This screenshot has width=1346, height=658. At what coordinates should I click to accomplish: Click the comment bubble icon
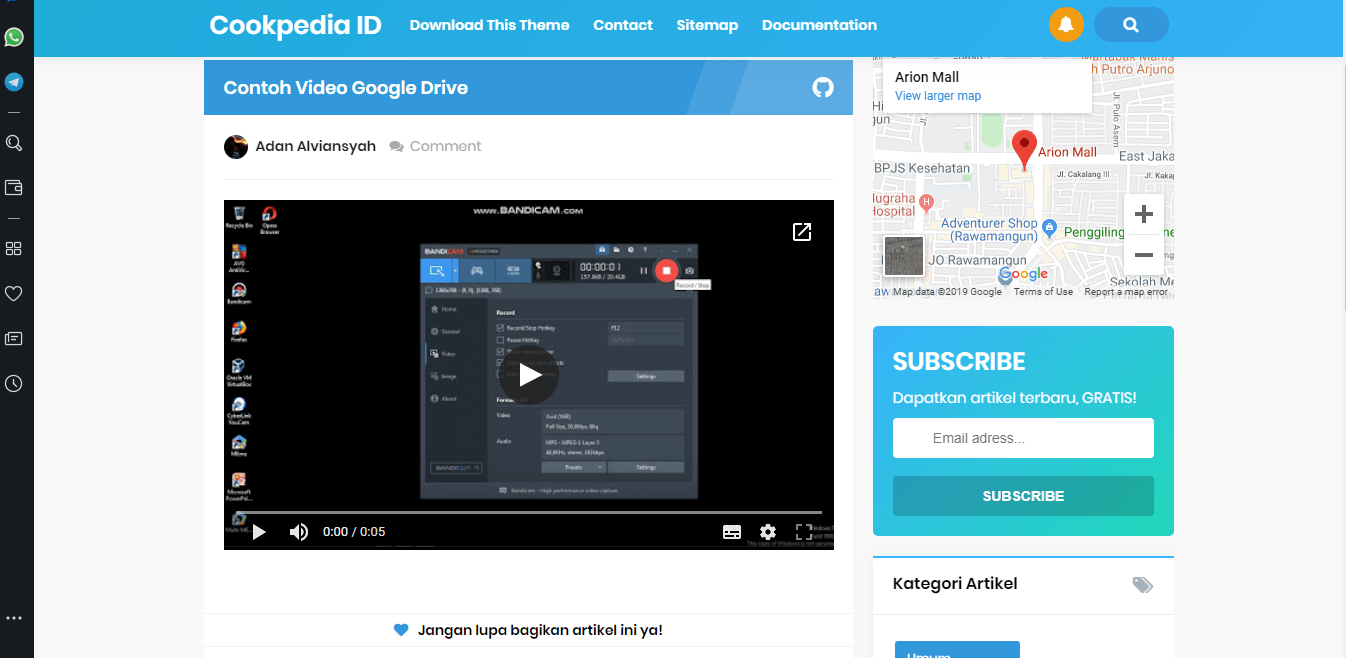tap(396, 147)
